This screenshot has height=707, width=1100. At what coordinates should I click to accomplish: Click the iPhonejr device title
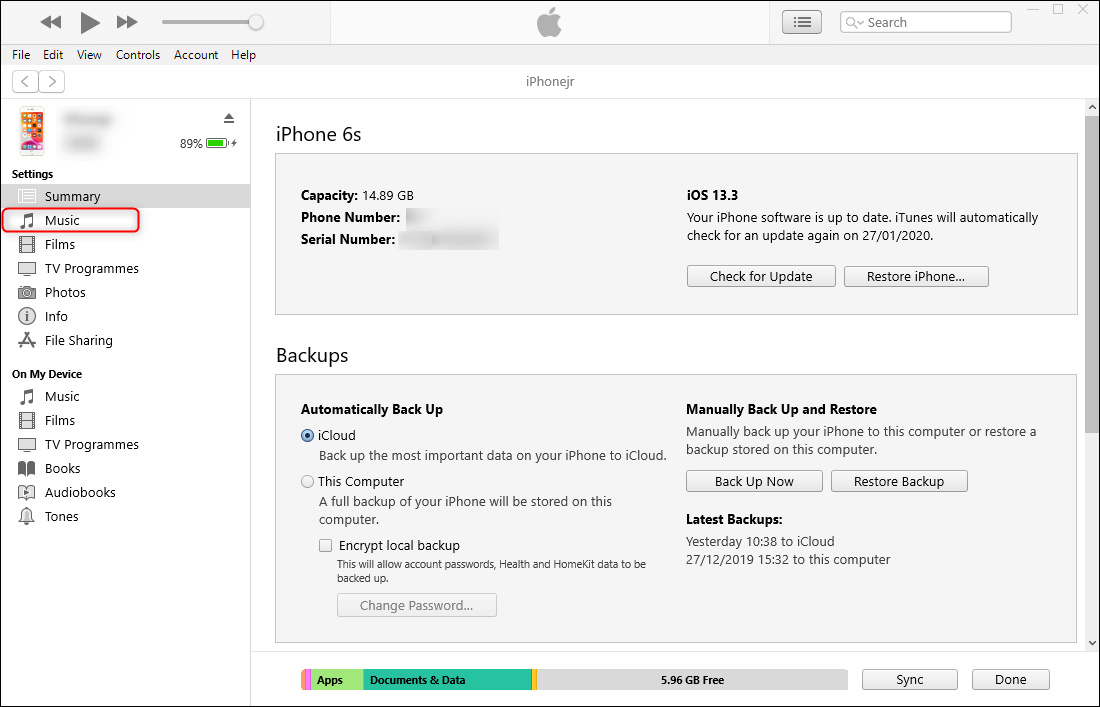point(550,81)
